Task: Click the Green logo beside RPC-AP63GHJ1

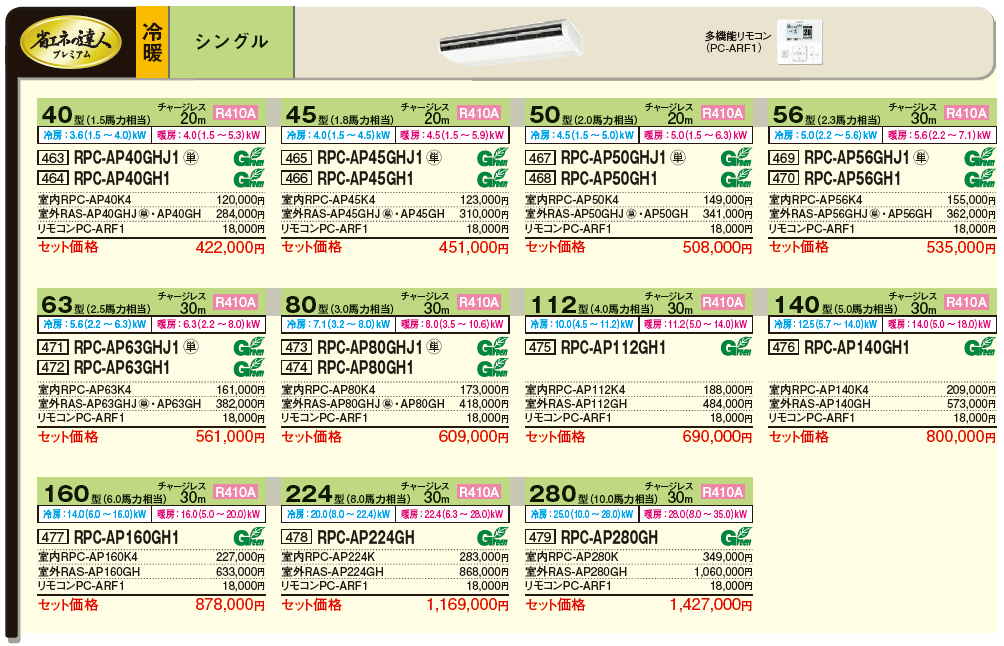Action: coord(249,346)
